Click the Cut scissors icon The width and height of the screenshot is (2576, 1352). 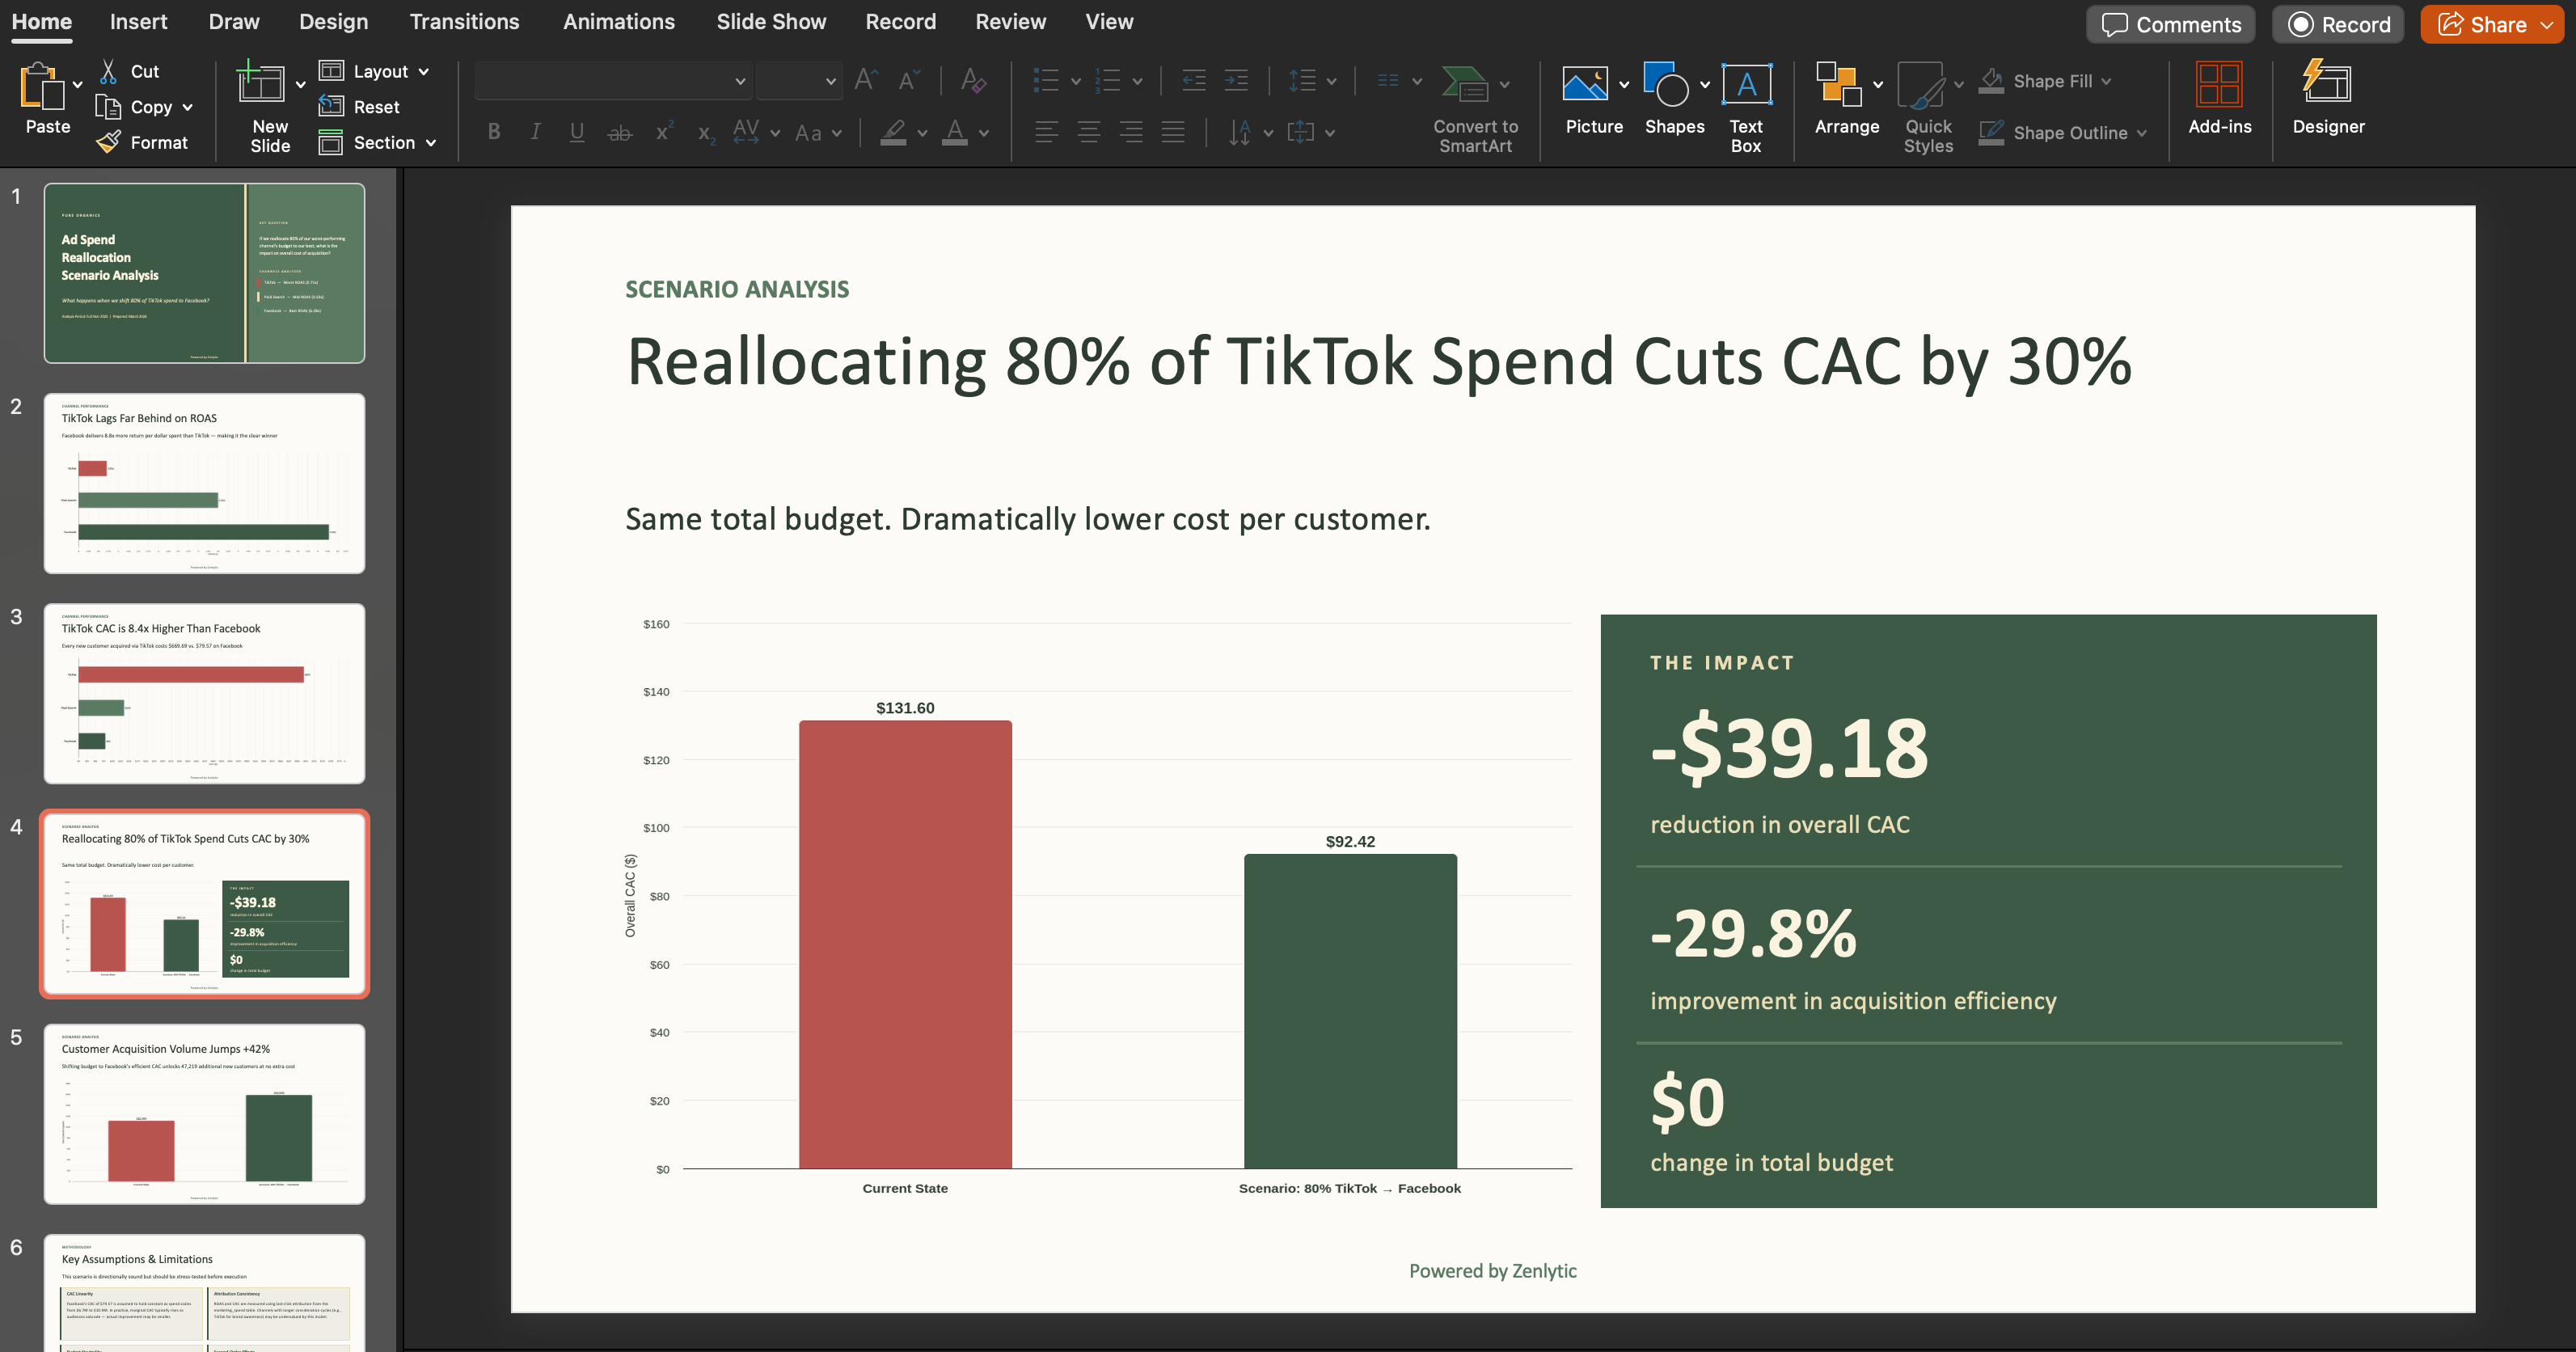pyautogui.click(x=108, y=71)
